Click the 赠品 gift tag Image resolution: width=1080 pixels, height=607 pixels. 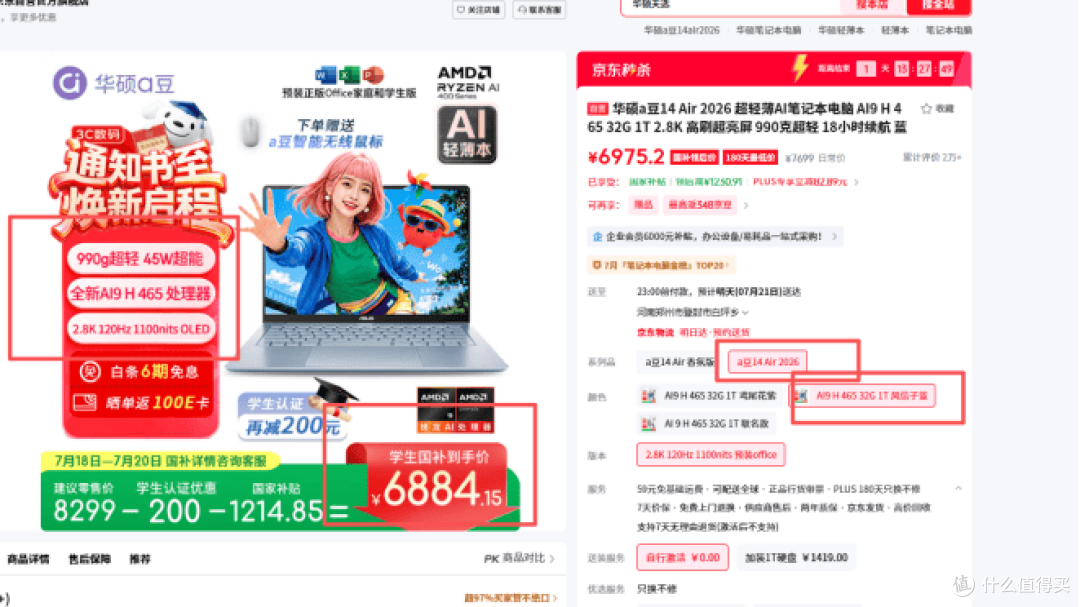coord(643,205)
